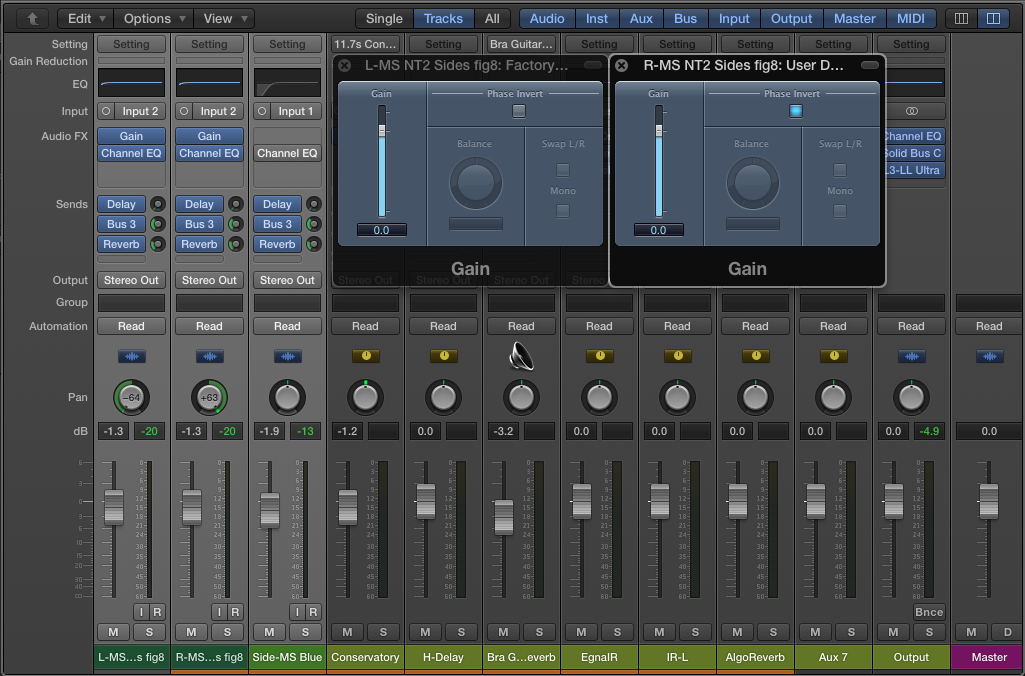The image size is (1025, 676).
Task: Click yellow aux icon on Aux 7 channel
Action: pyautogui.click(x=833, y=356)
